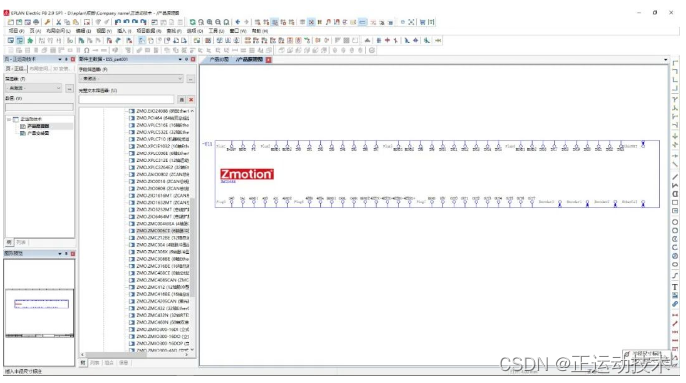Toggle auto-hide pin on page navigator panel
The image size is (686, 383).
pyautogui.click(x=66, y=59)
